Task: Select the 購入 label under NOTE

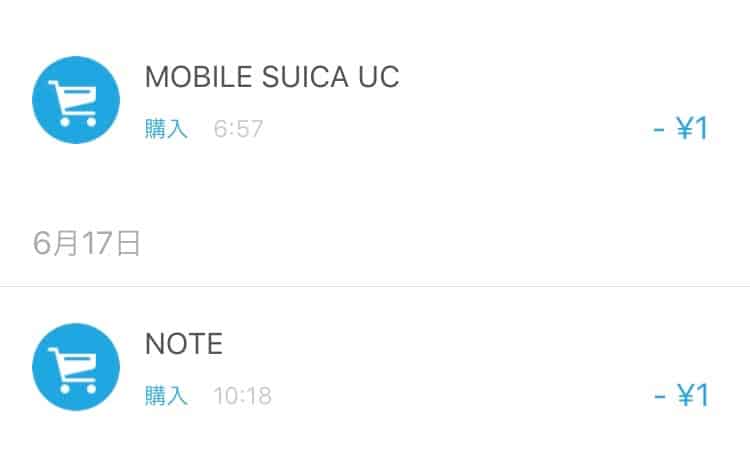Action: click(x=166, y=396)
